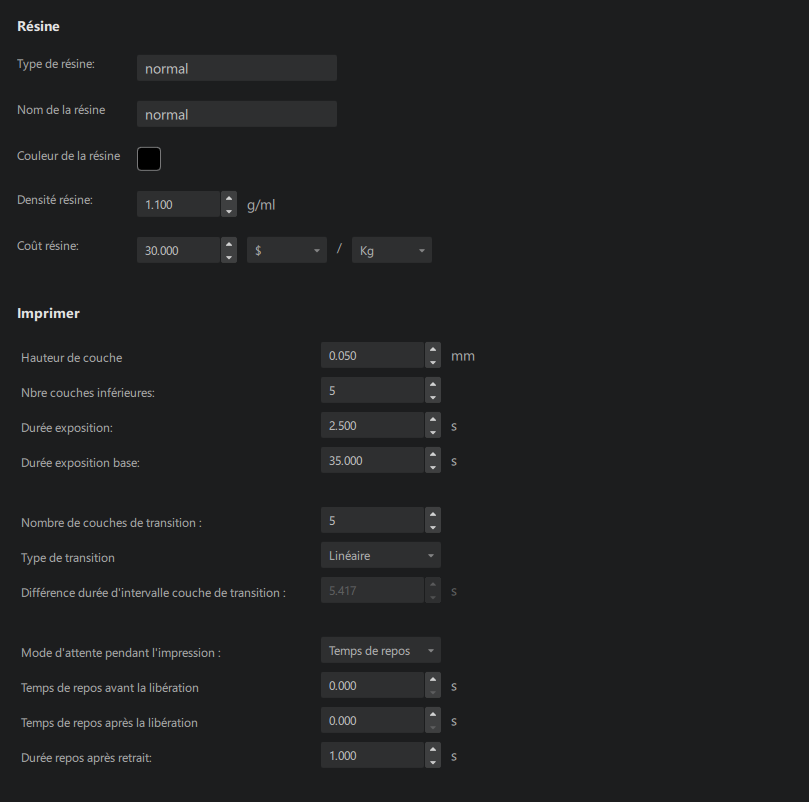
Task: Decrease Durée exposition value
Action: point(433,432)
